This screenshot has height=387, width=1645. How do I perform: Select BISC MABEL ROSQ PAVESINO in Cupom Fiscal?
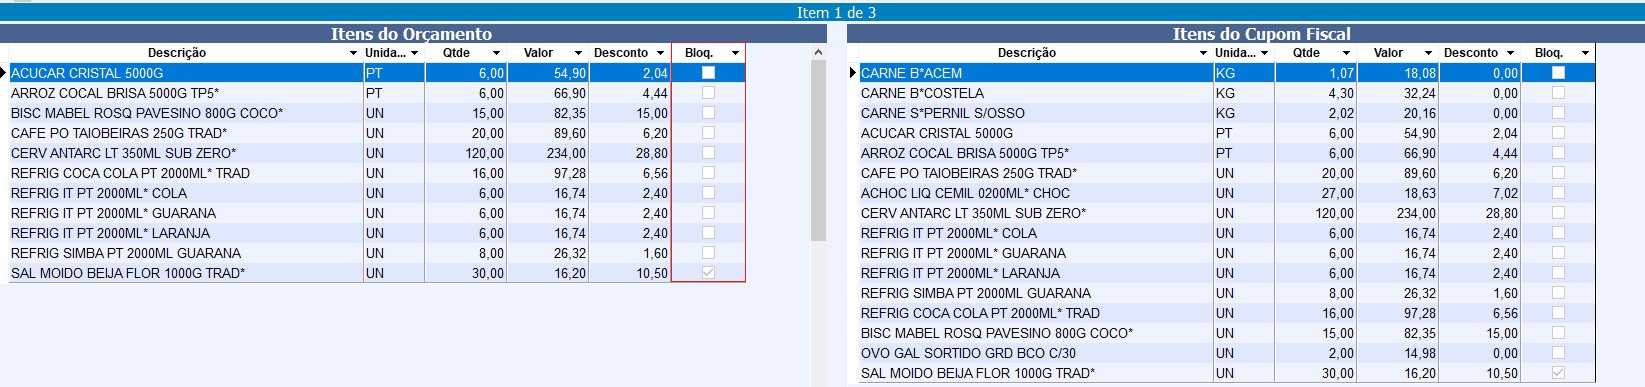[x=1227, y=333]
